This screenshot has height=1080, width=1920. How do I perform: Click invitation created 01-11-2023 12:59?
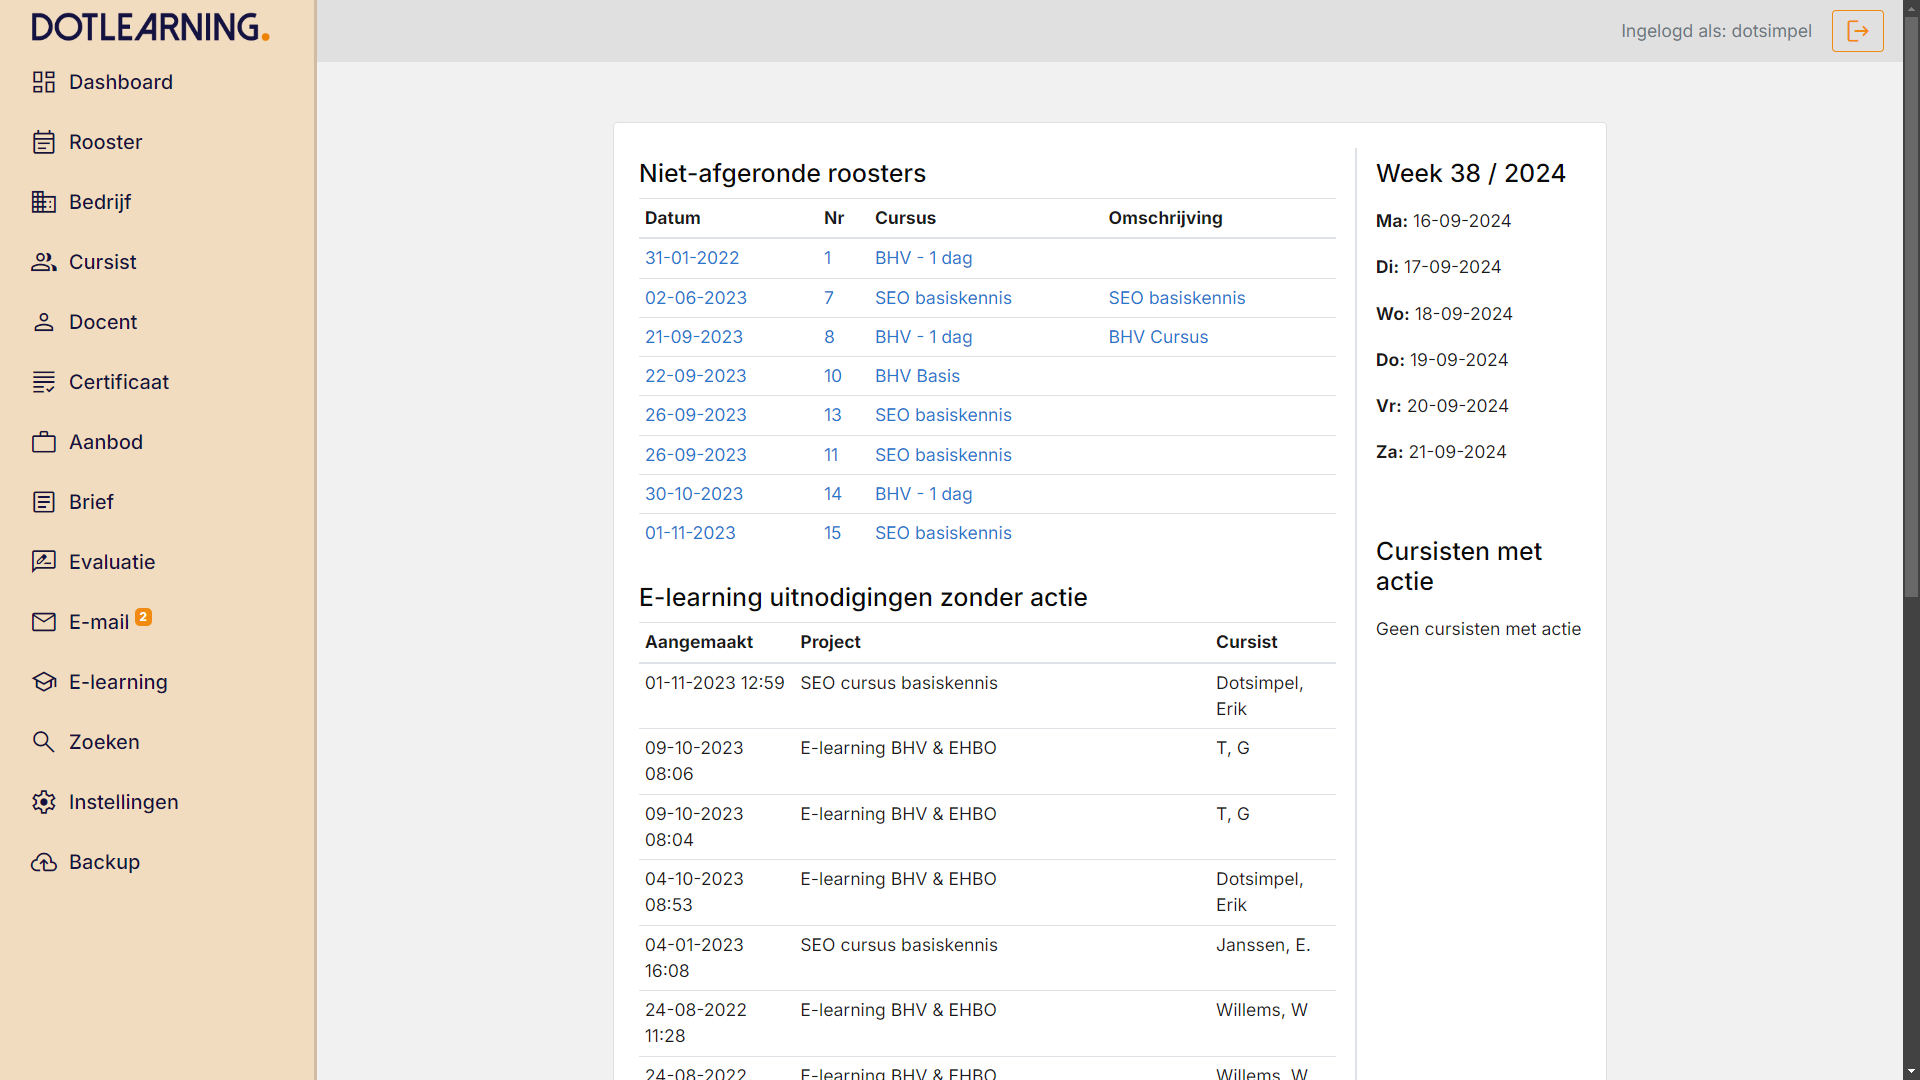tap(714, 683)
